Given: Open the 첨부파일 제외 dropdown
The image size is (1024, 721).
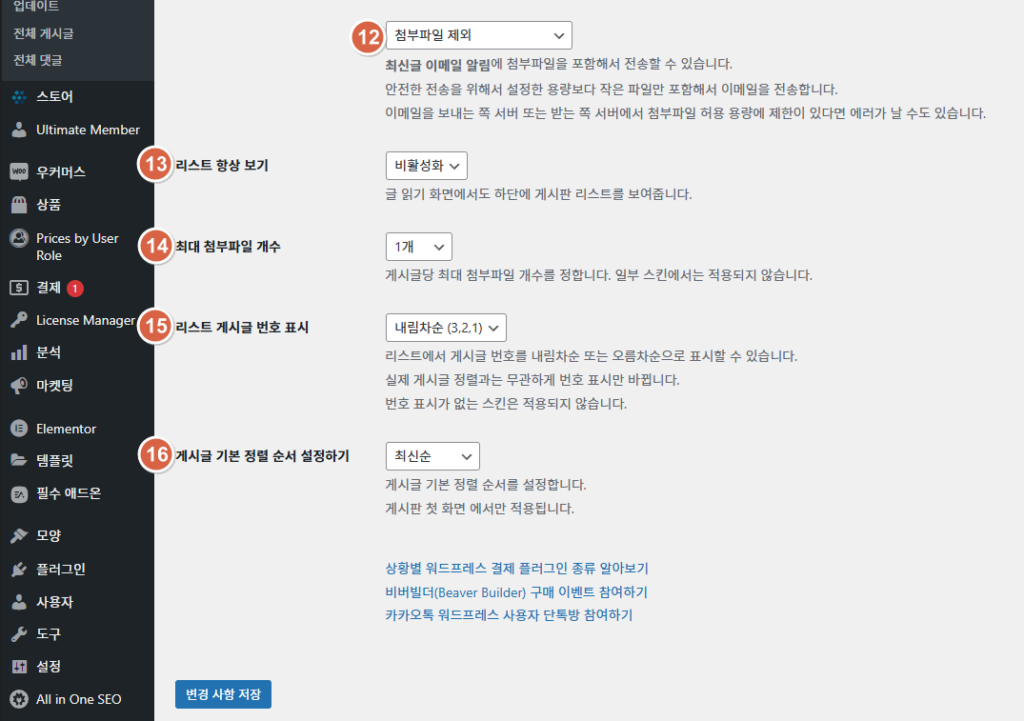Looking at the screenshot, I should (x=479, y=35).
